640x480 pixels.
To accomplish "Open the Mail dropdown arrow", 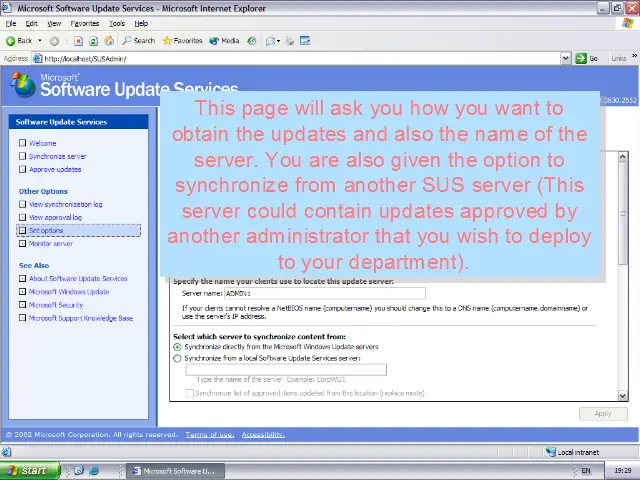I will pos(278,41).
